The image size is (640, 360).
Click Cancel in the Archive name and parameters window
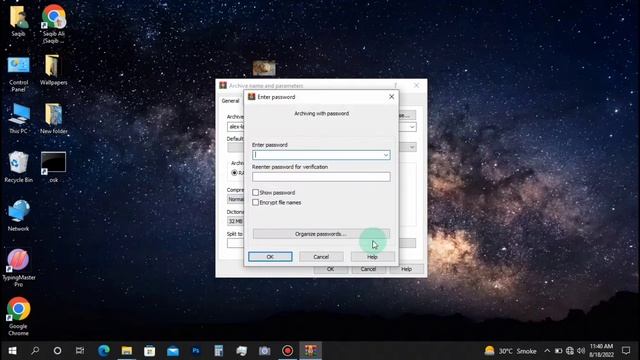click(368, 269)
